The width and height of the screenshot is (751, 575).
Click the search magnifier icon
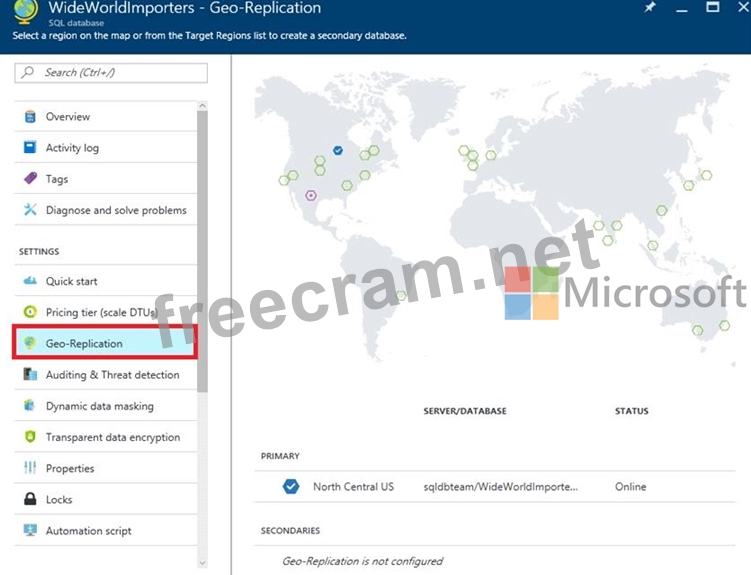[x=28, y=72]
